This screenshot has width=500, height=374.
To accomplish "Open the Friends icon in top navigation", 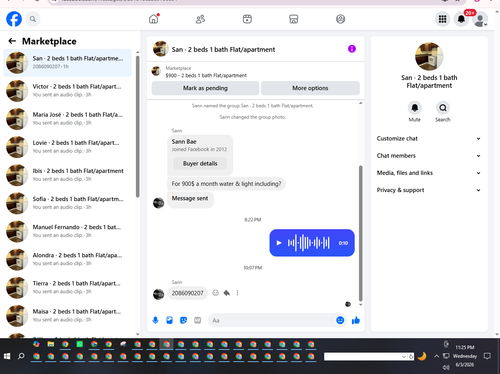I will click(x=200, y=19).
